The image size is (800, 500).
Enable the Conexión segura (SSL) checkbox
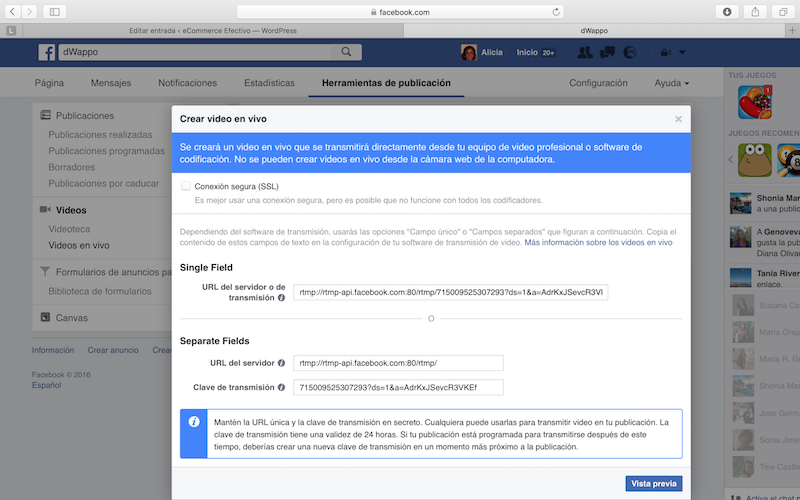tap(186, 186)
